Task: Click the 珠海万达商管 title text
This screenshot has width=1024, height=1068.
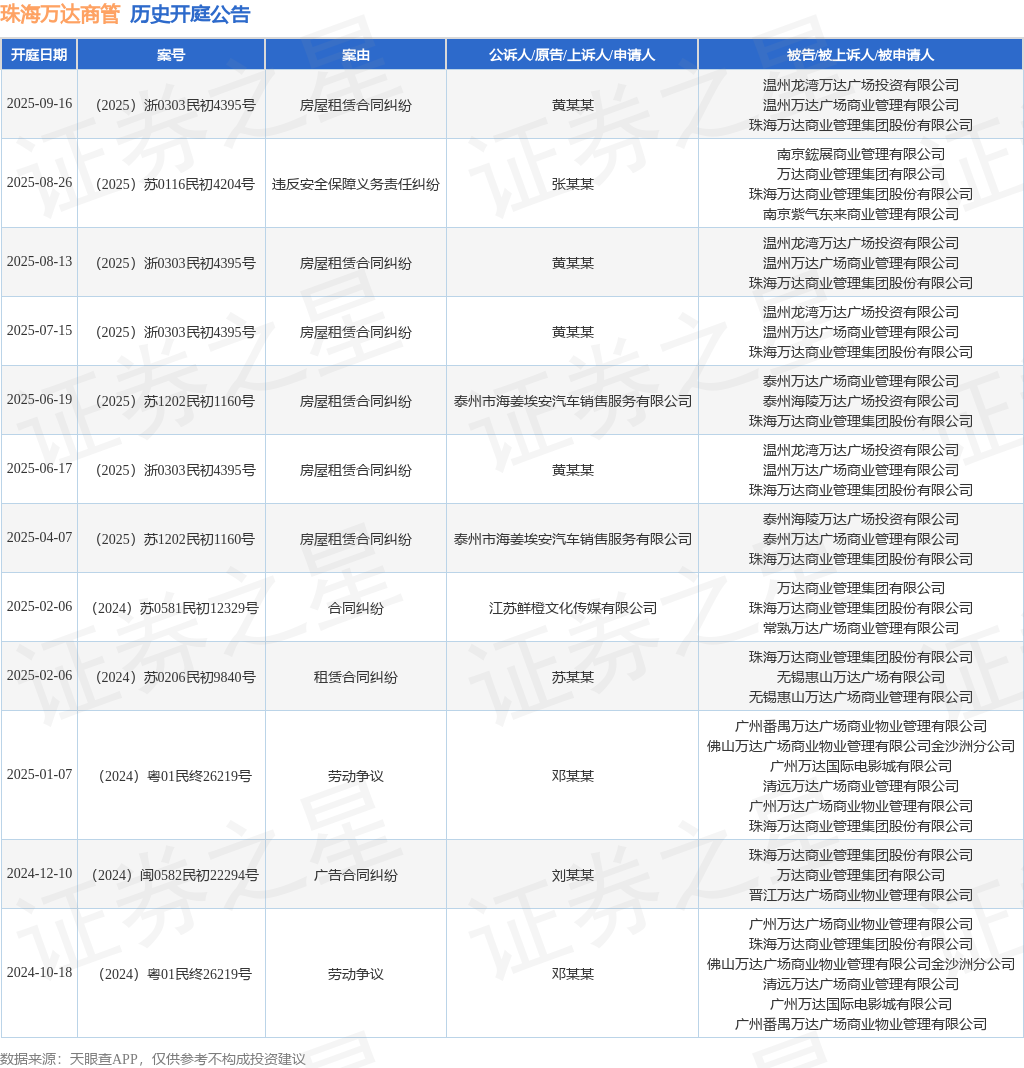Action: coord(60,14)
